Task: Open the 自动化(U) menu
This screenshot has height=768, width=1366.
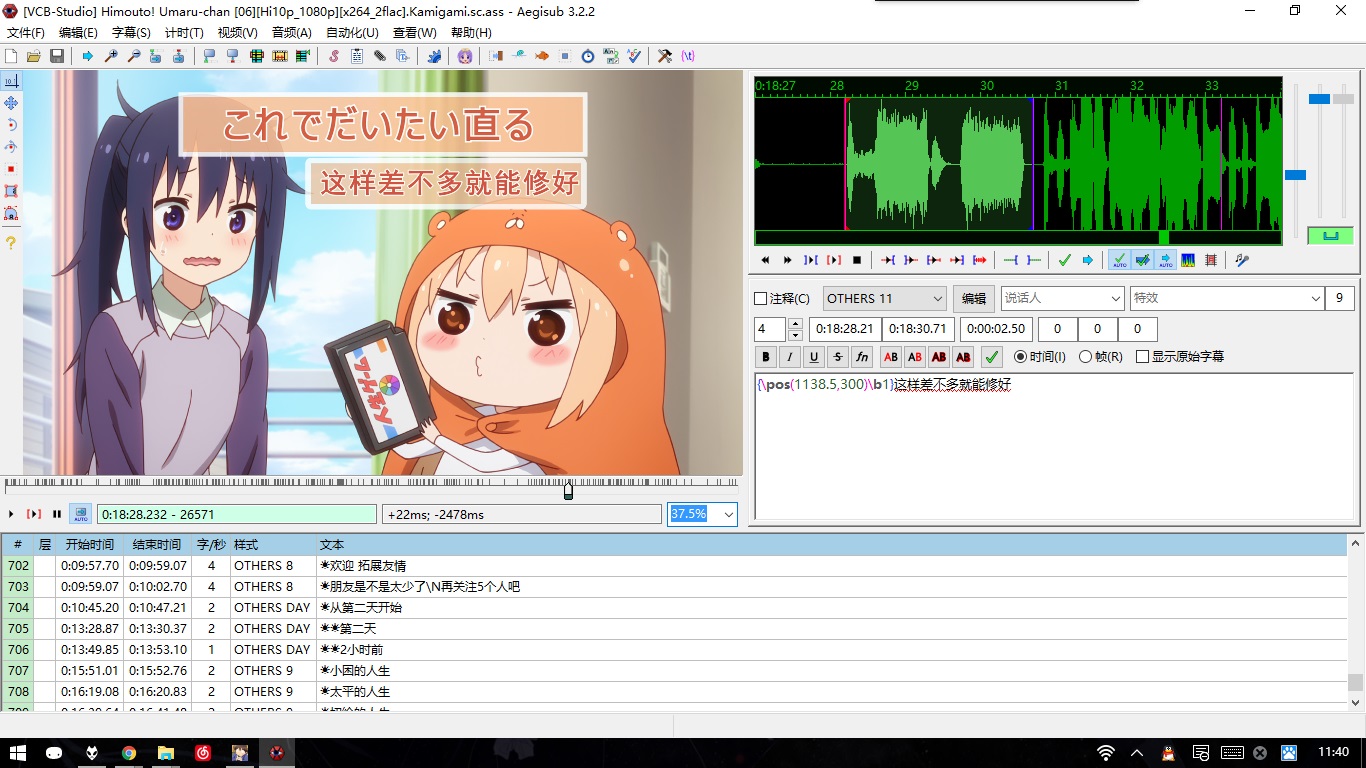Action: click(x=352, y=32)
